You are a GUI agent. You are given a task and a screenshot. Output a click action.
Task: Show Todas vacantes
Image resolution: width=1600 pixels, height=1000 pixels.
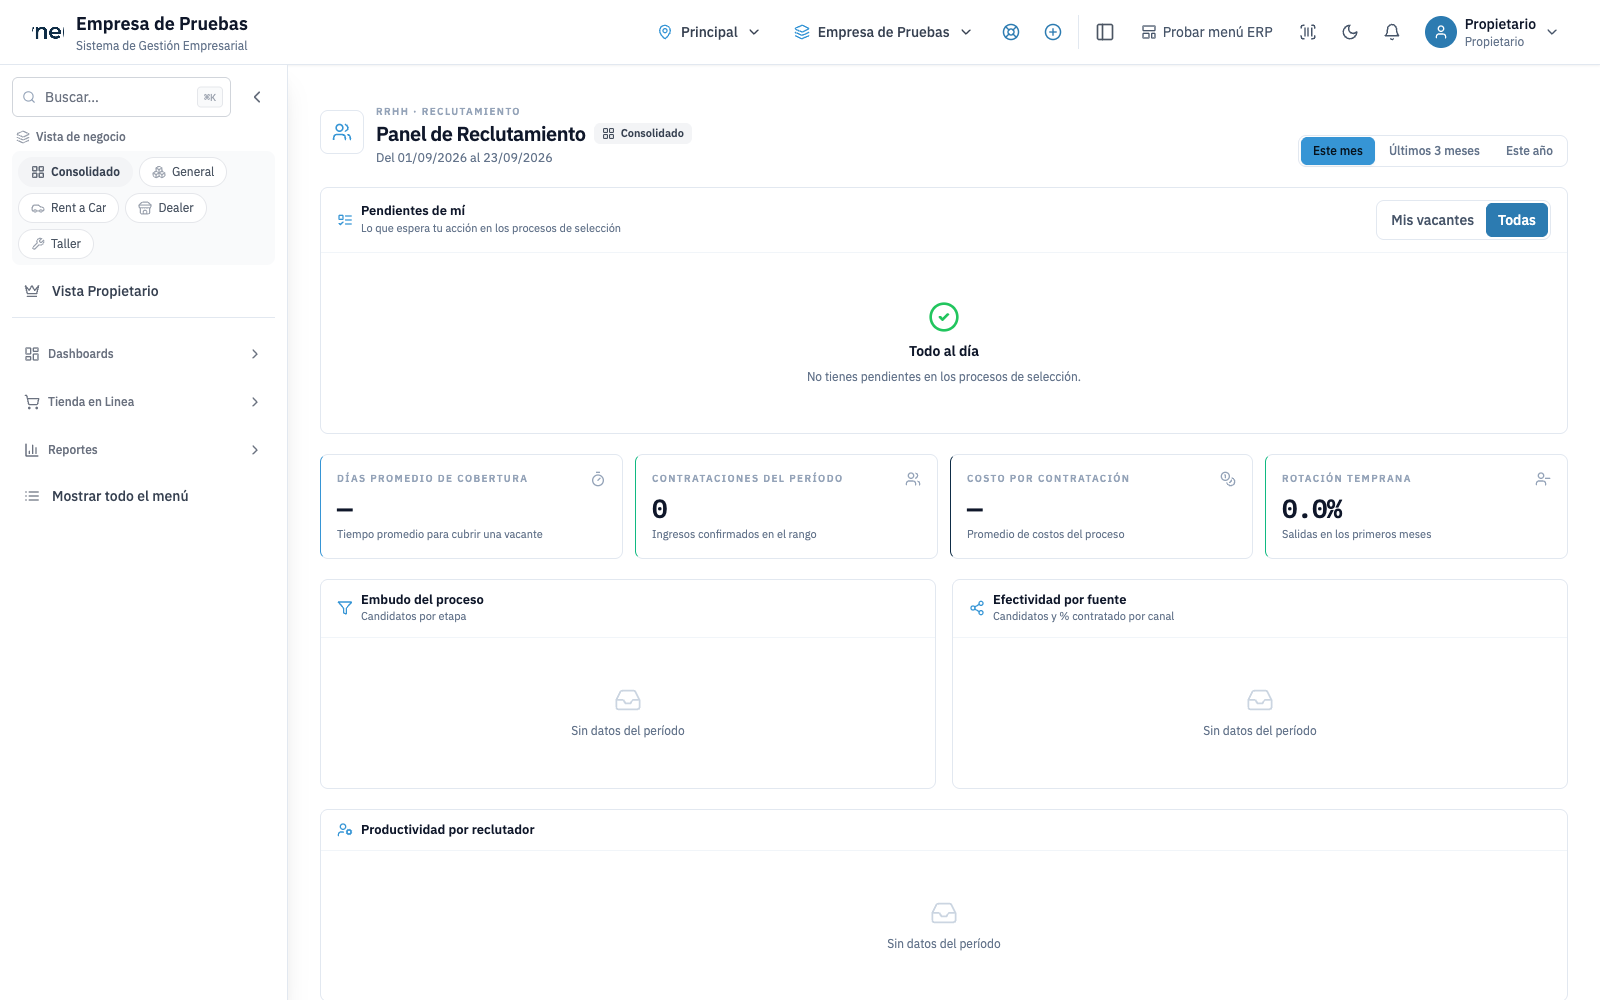coord(1517,220)
